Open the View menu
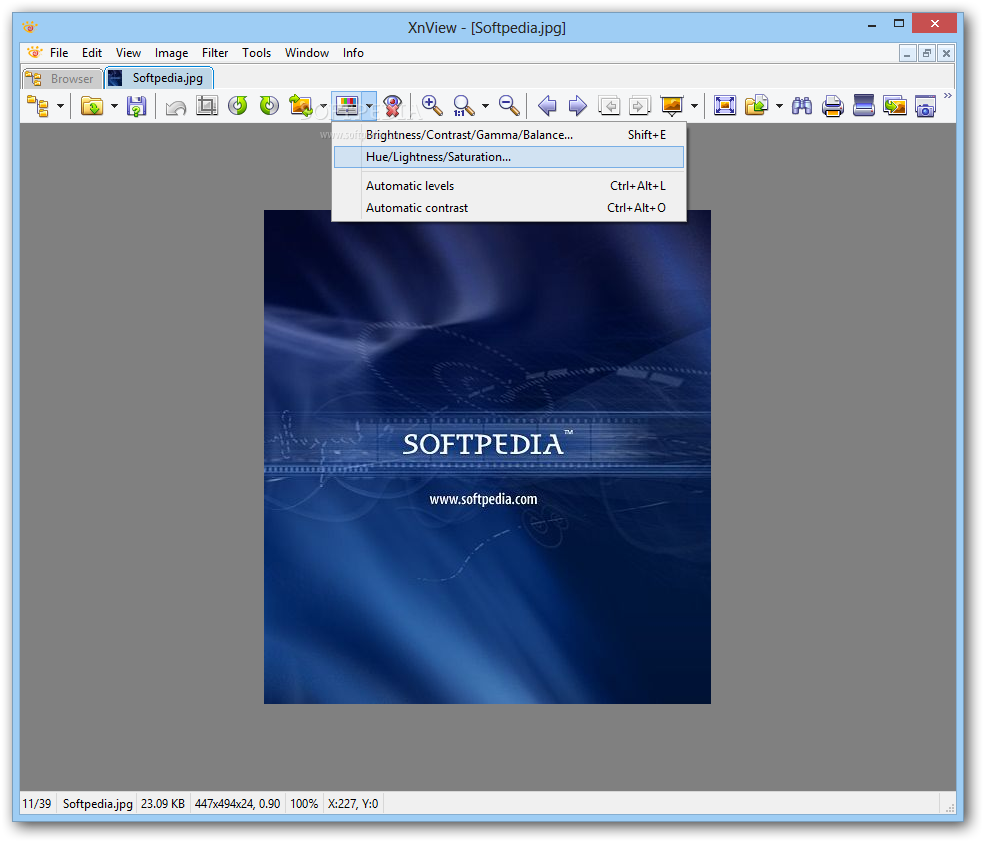Screen dimensions: 984x842 [x=128, y=53]
